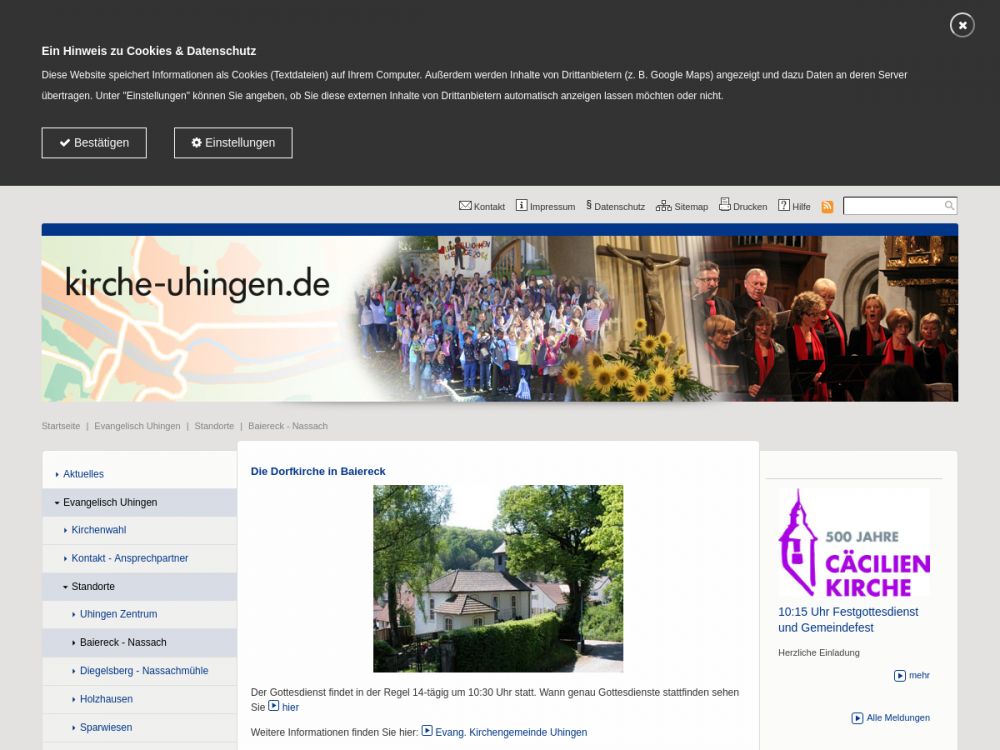This screenshot has width=1000, height=750.
Task: Open the Kontakt envelope link
Action: point(481,206)
